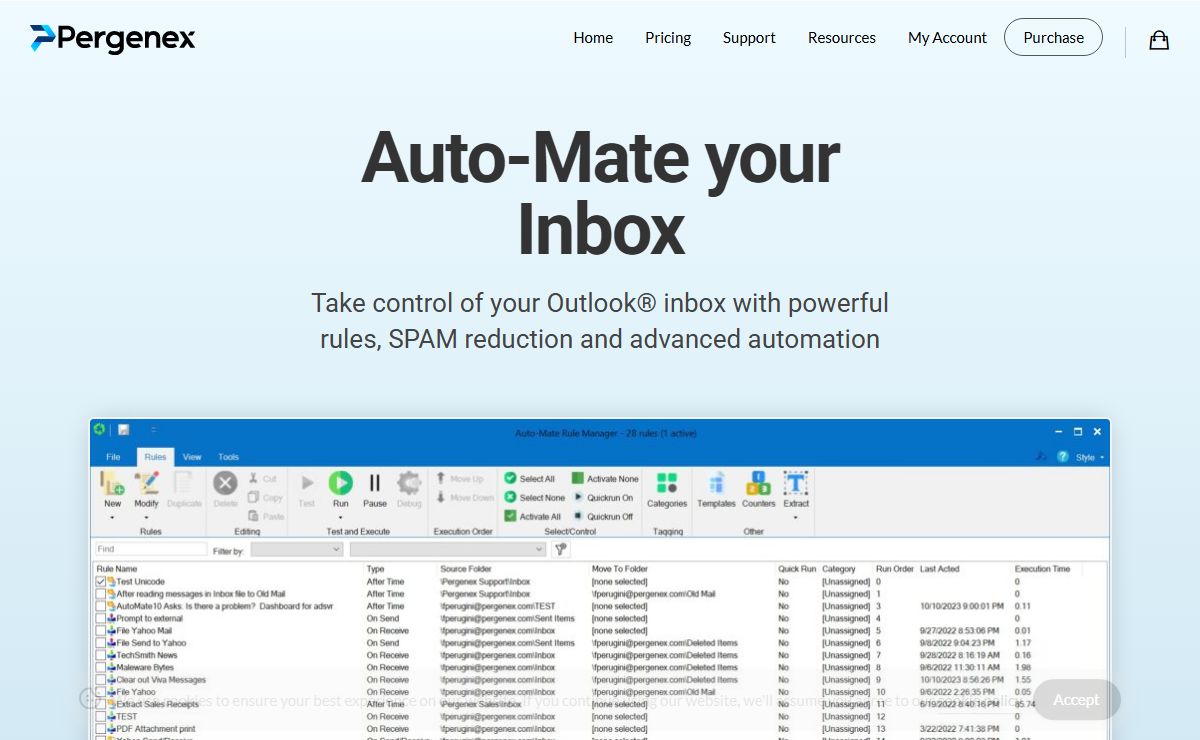
Task: Open My Account link
Action: (947, 38)
